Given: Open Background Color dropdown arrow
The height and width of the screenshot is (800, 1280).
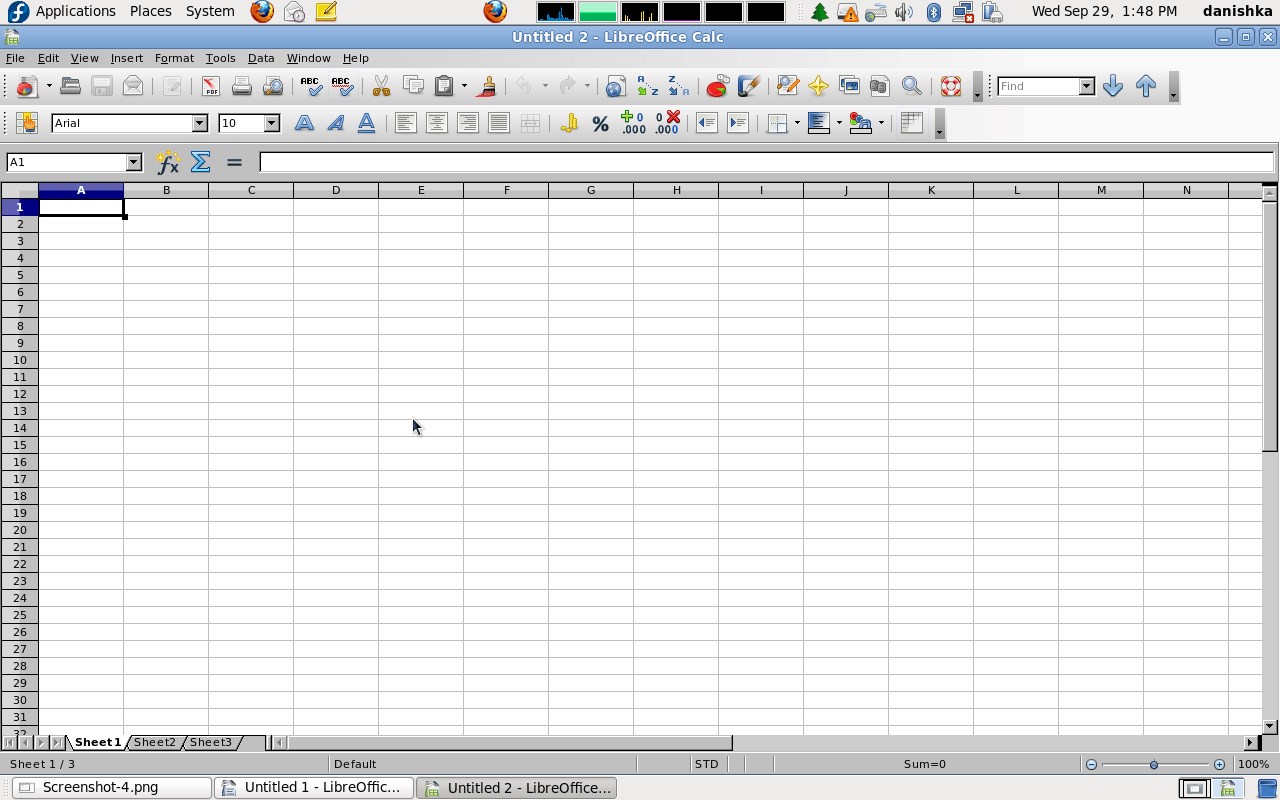Looking at the screenshot, I should 838,123.
